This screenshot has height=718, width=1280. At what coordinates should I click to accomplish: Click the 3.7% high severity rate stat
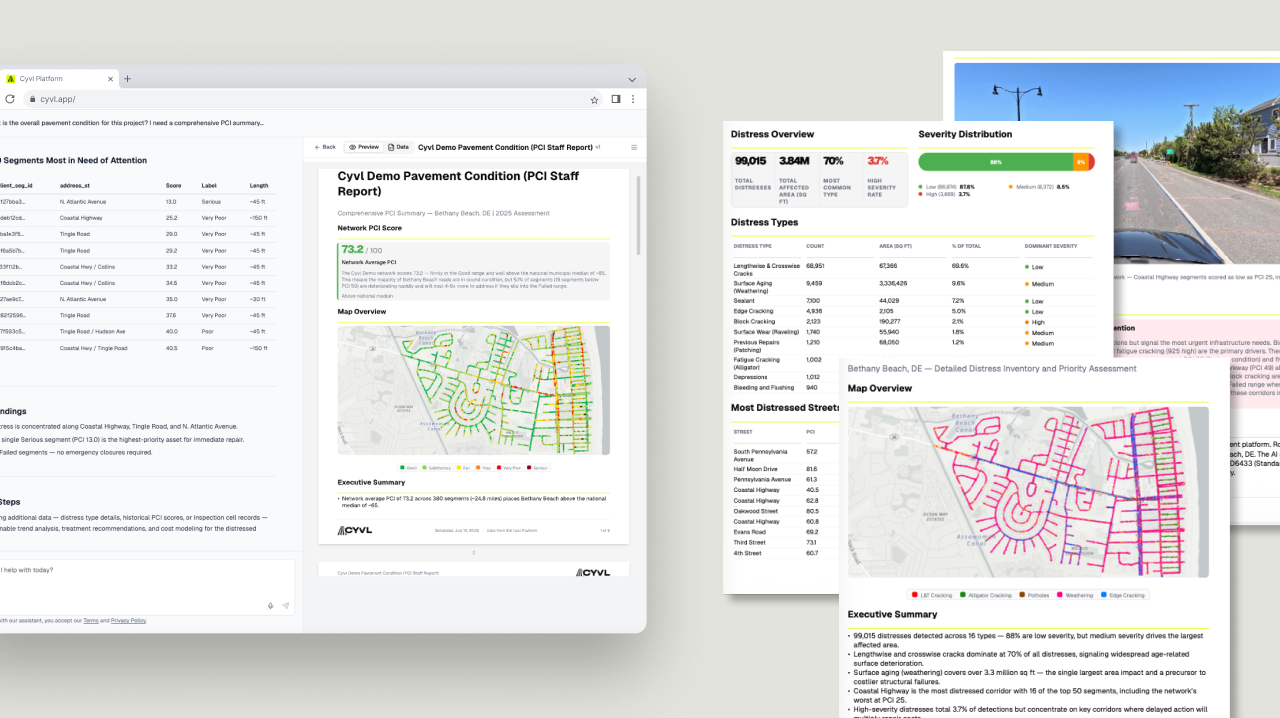point(878,161)
